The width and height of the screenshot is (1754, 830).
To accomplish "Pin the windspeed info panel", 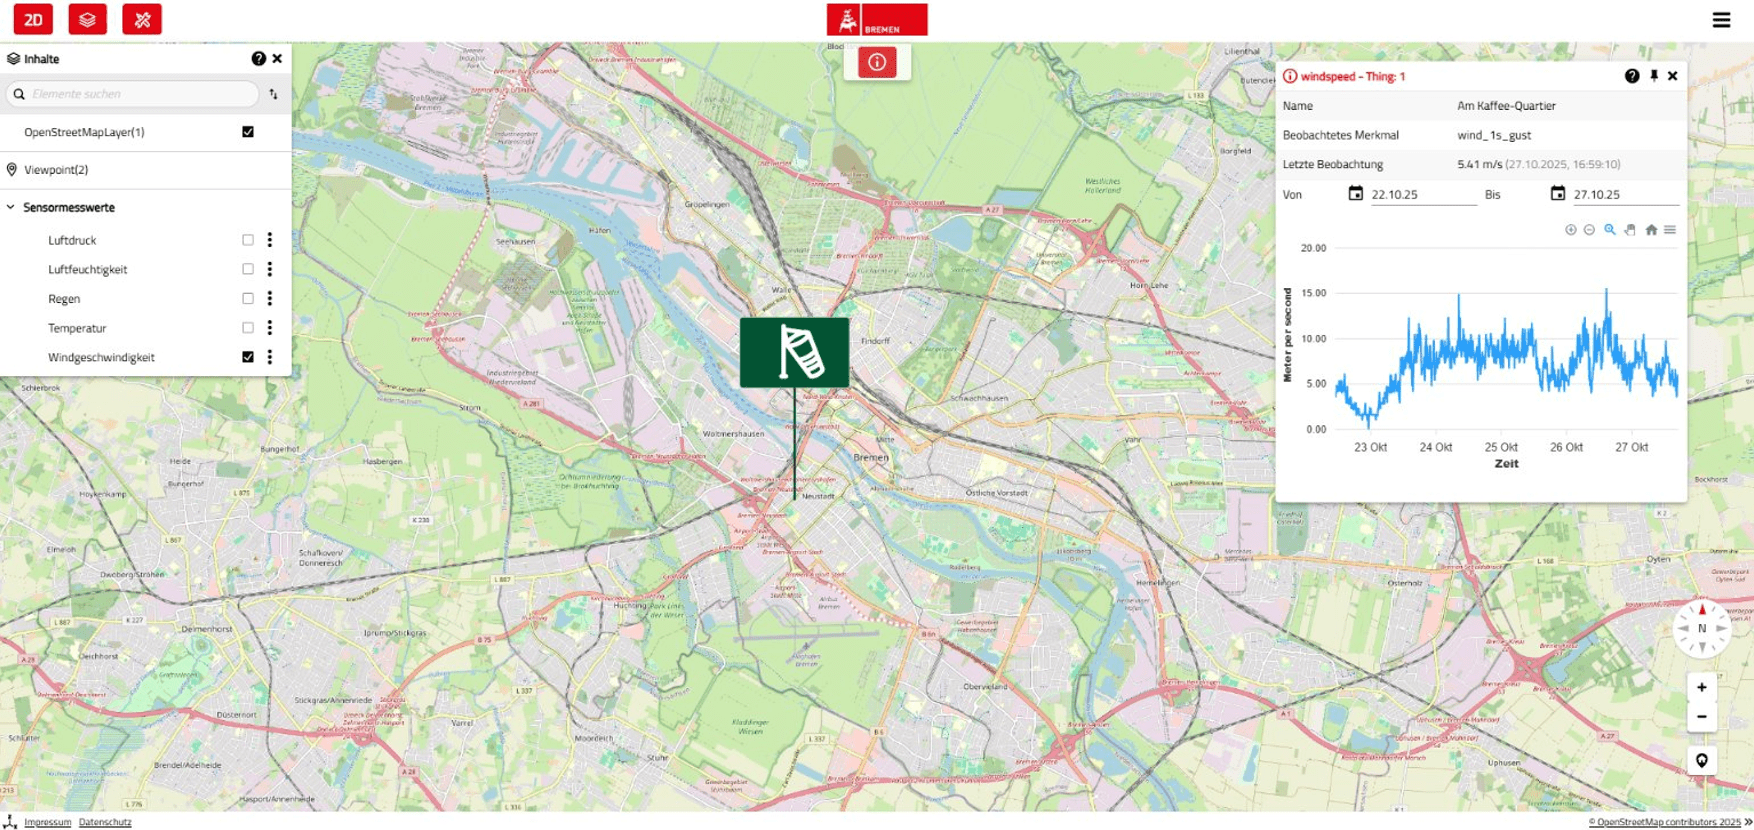I will click(x=1654, y=76).
